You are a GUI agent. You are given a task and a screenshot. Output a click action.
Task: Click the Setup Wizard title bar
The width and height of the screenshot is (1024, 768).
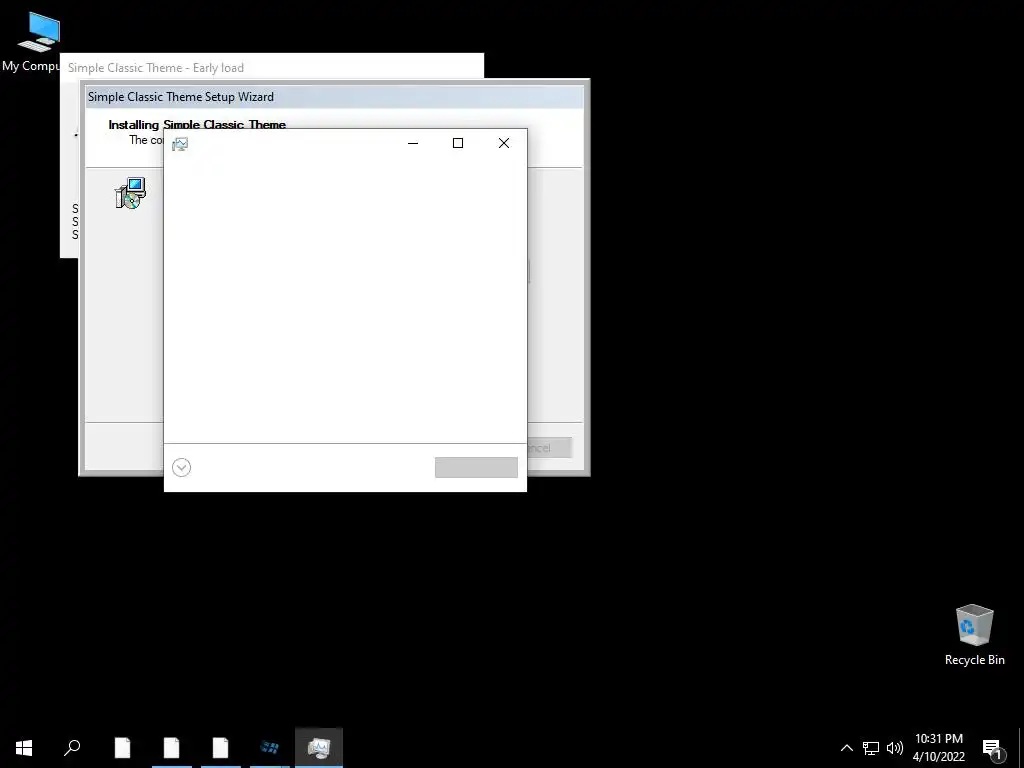[334, 97]
